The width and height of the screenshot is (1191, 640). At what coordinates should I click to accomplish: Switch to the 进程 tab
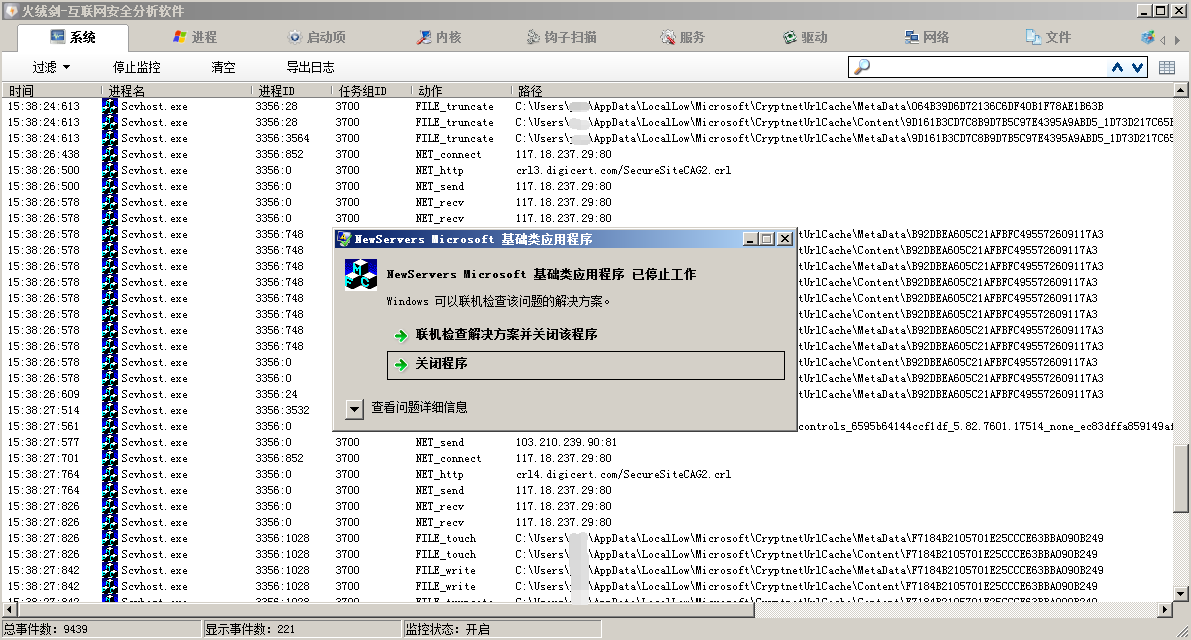click(x=195, y=37)
